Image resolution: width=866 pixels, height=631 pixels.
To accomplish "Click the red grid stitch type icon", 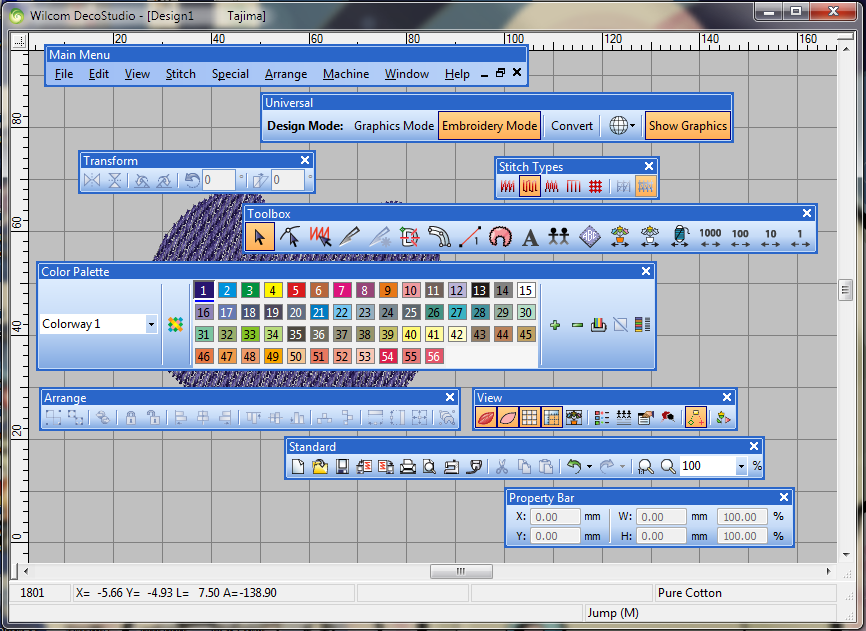I will pos(594,187).
